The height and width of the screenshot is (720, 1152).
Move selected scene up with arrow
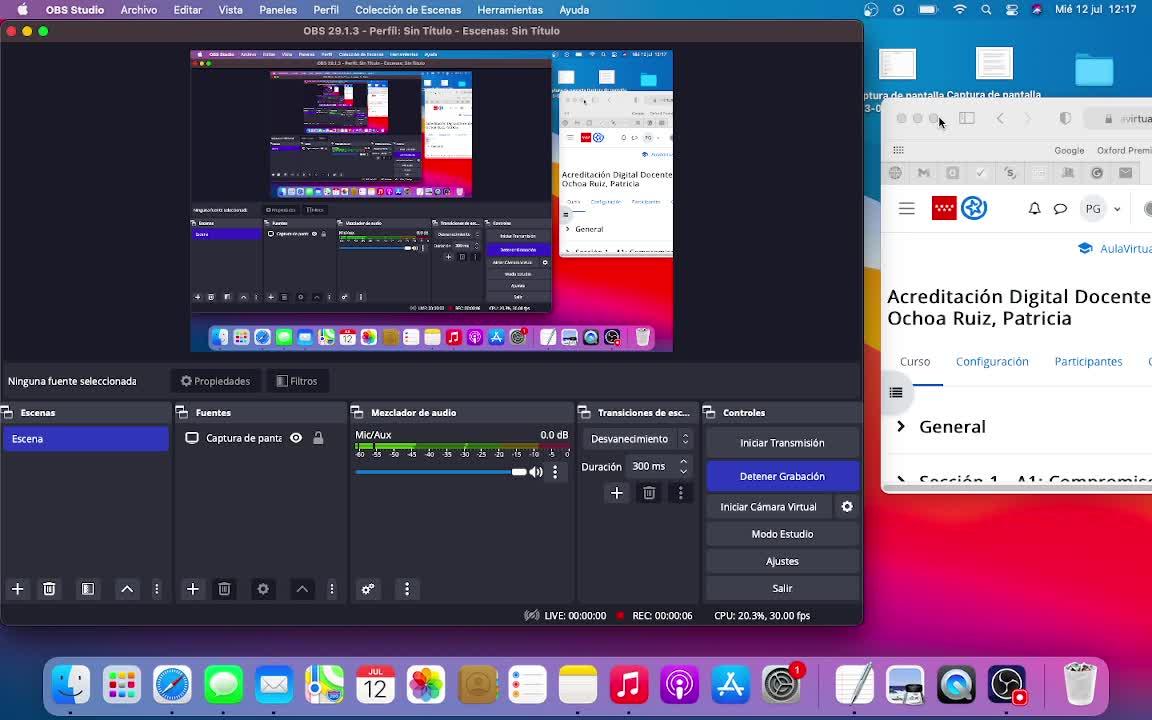coord(127,589)
